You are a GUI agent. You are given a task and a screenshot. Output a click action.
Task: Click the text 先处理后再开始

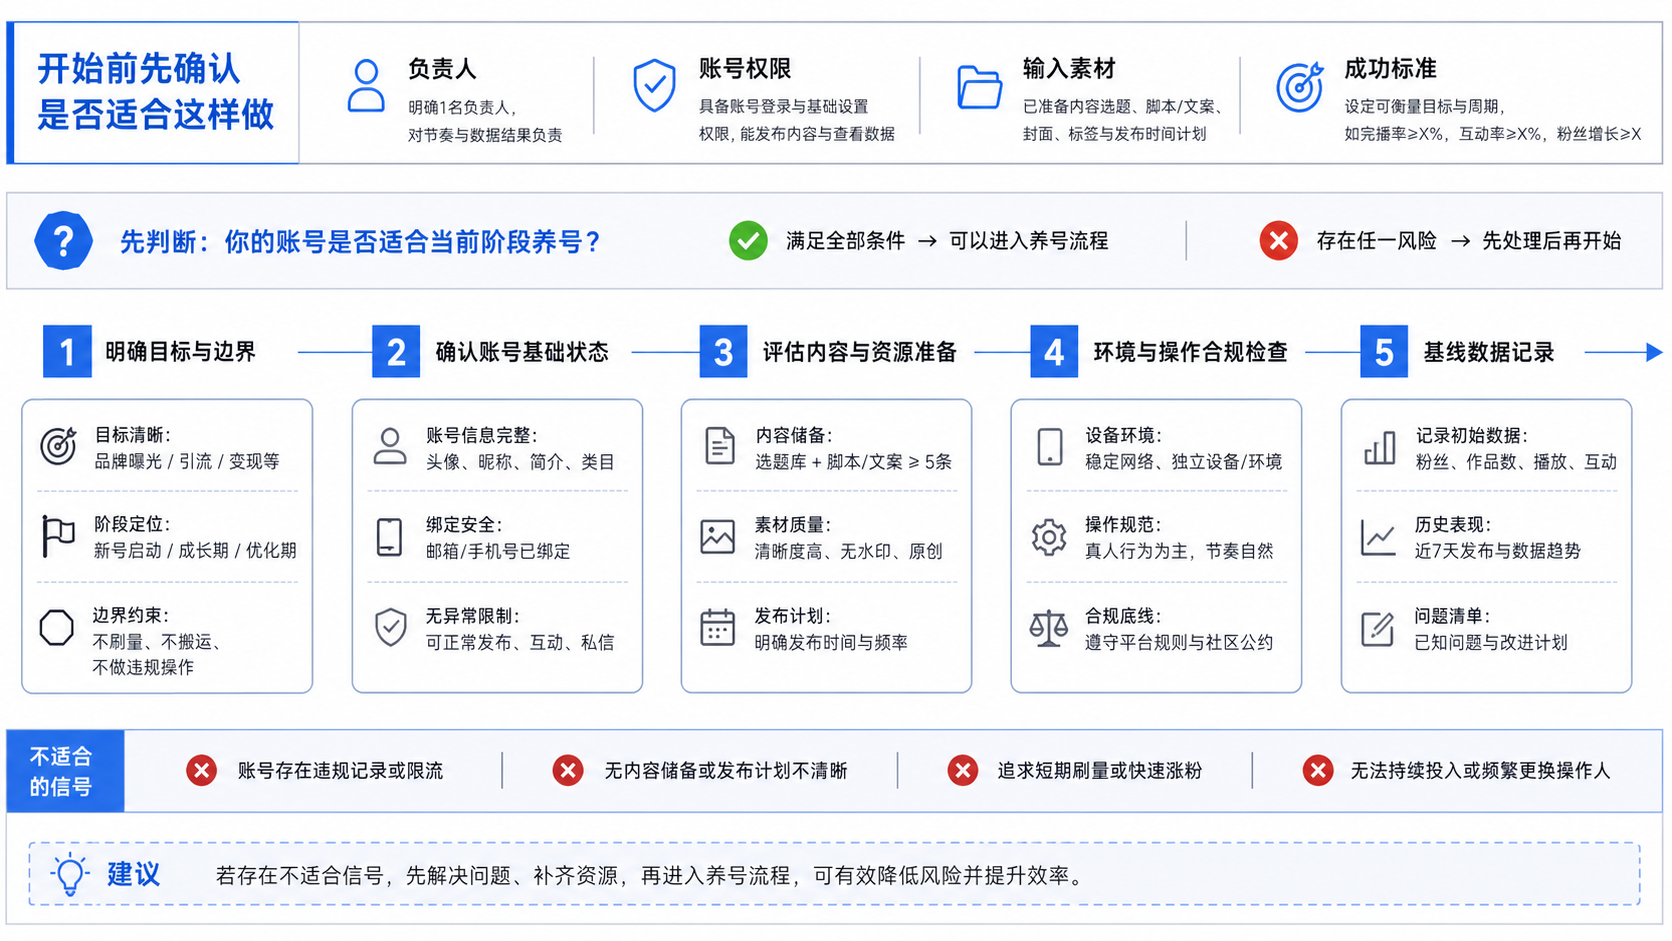click(1551, 241)
